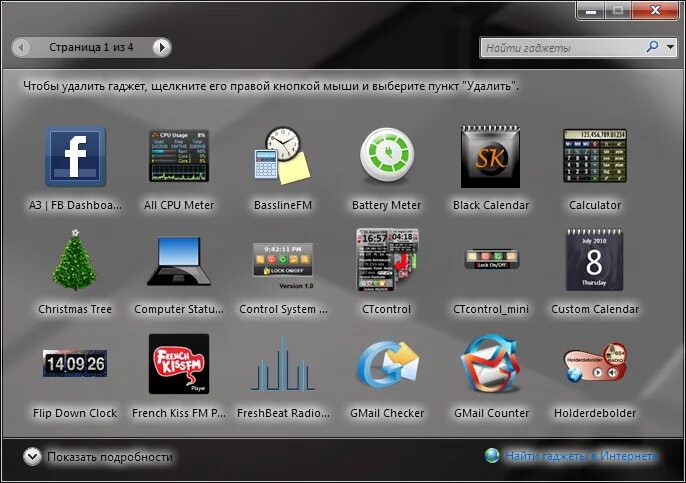686x483 pixels.
Task: Click the Страница 1 из 4 page indicator
Action: point(91,47)
